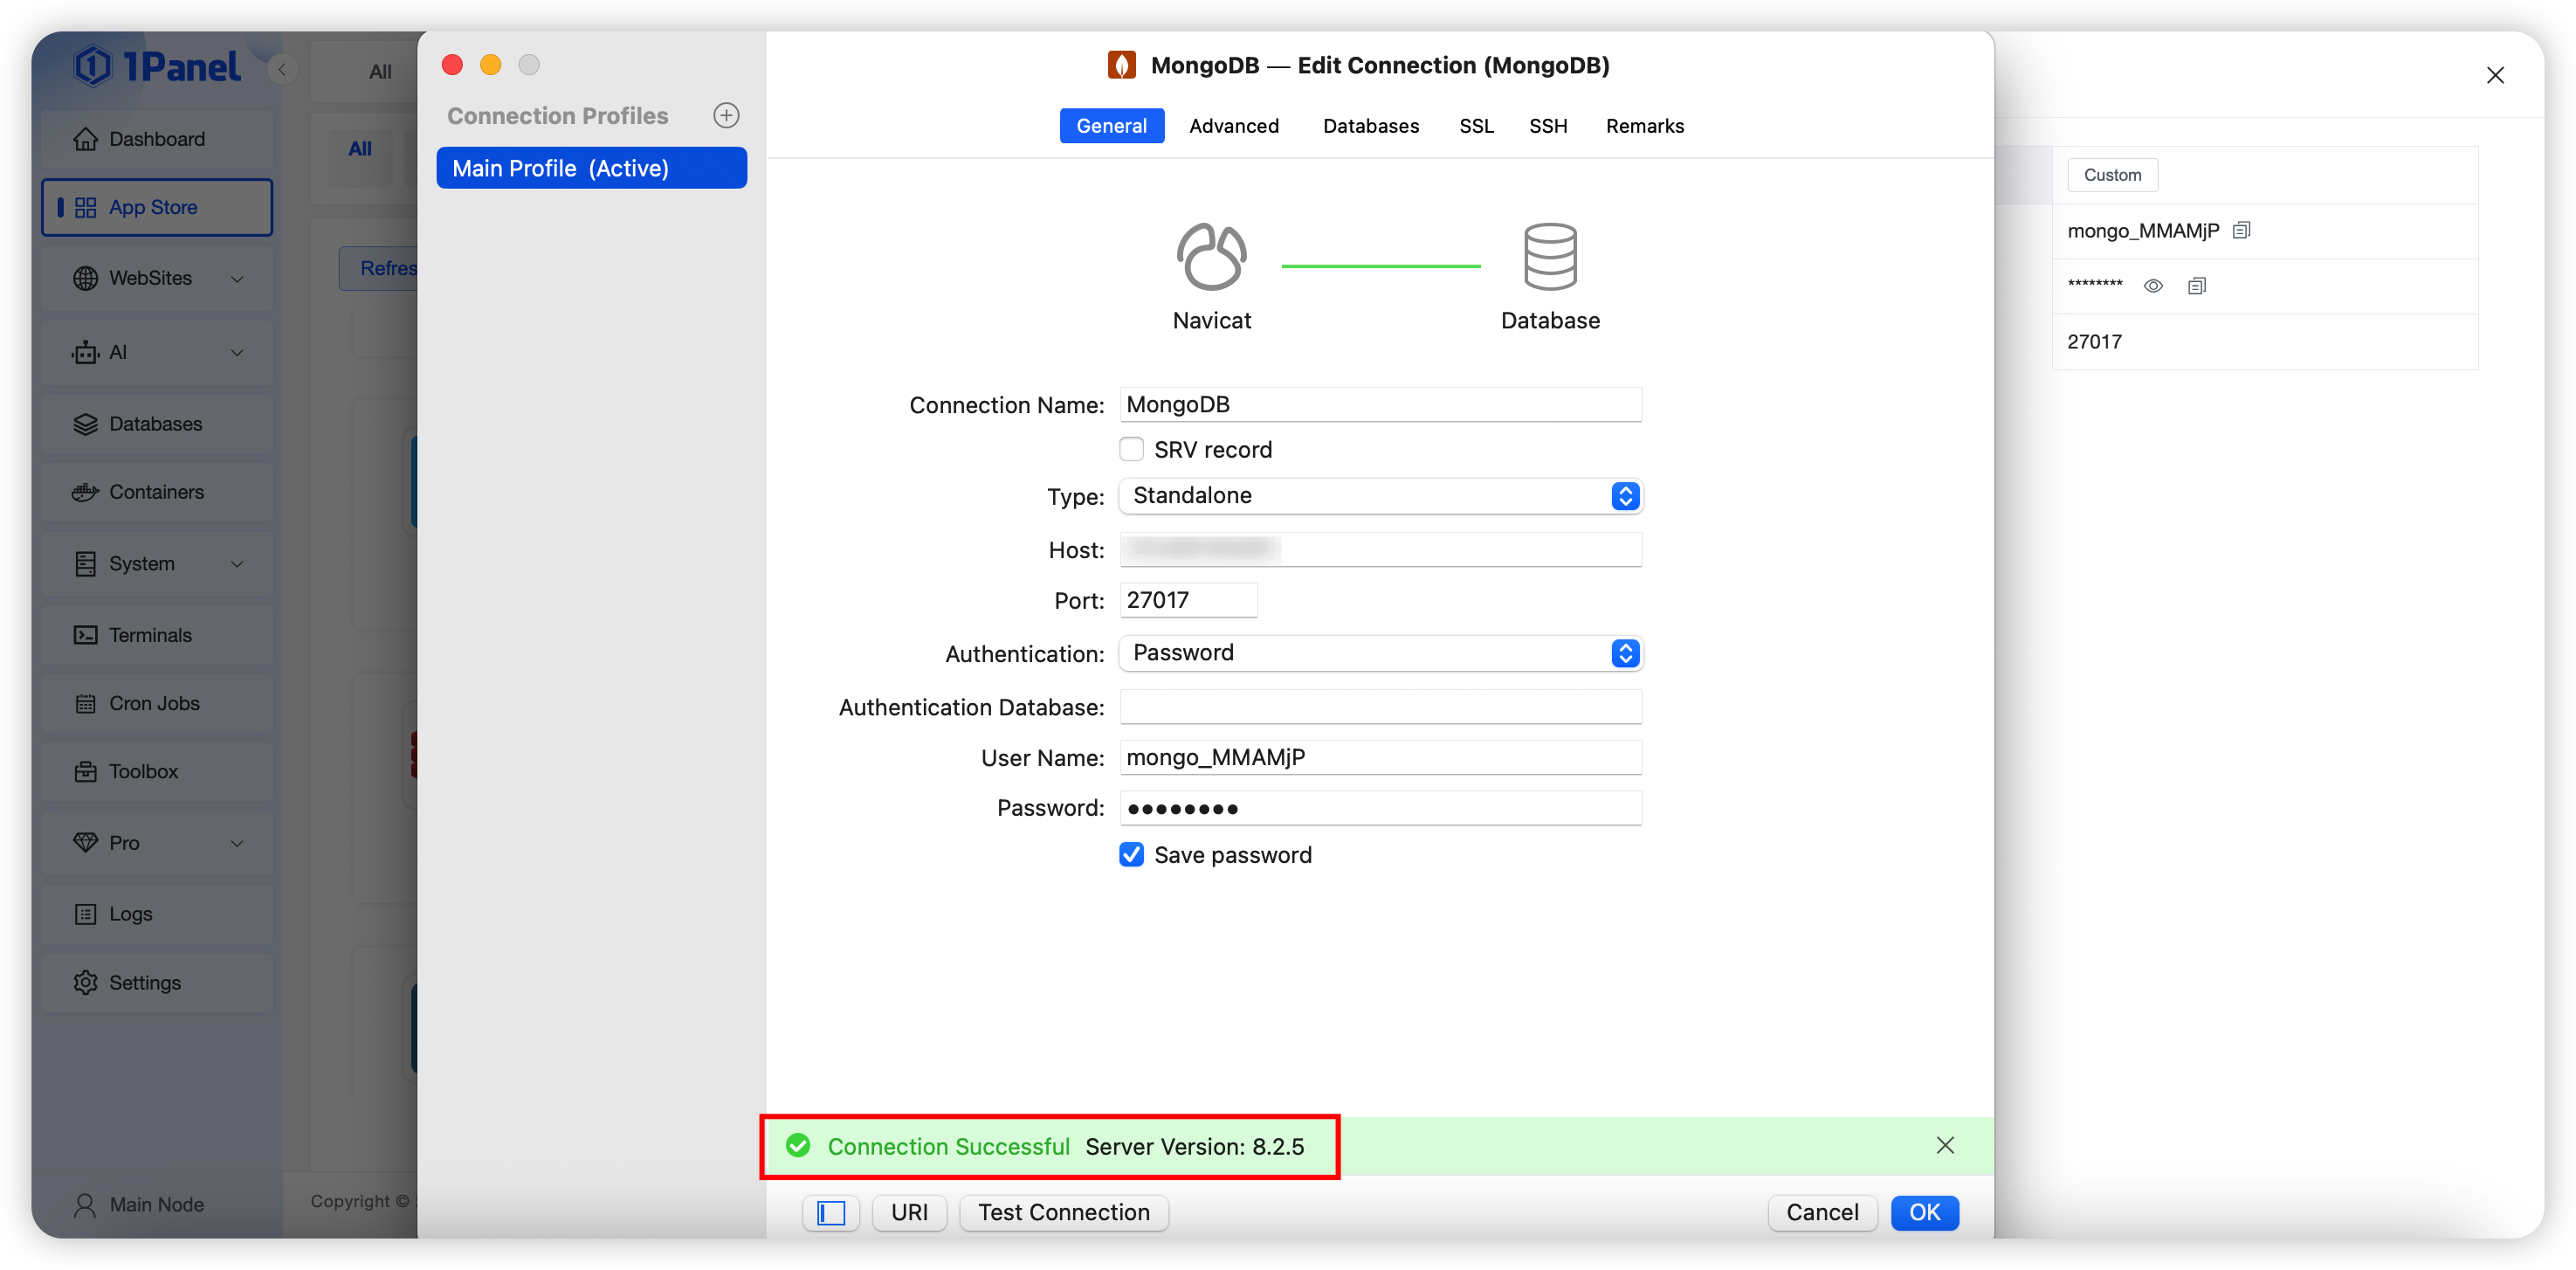
Task: Switch to the Advanced tab
Action: coord(1233,126)
